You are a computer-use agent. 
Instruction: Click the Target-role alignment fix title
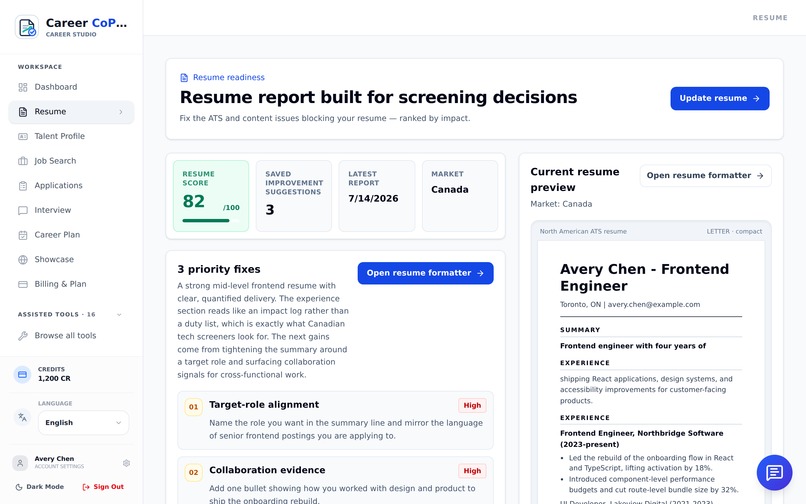point(264,405)
